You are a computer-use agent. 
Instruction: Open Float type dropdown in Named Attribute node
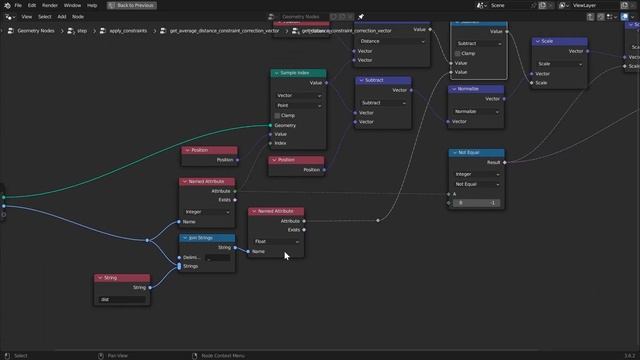pos(276,242)
